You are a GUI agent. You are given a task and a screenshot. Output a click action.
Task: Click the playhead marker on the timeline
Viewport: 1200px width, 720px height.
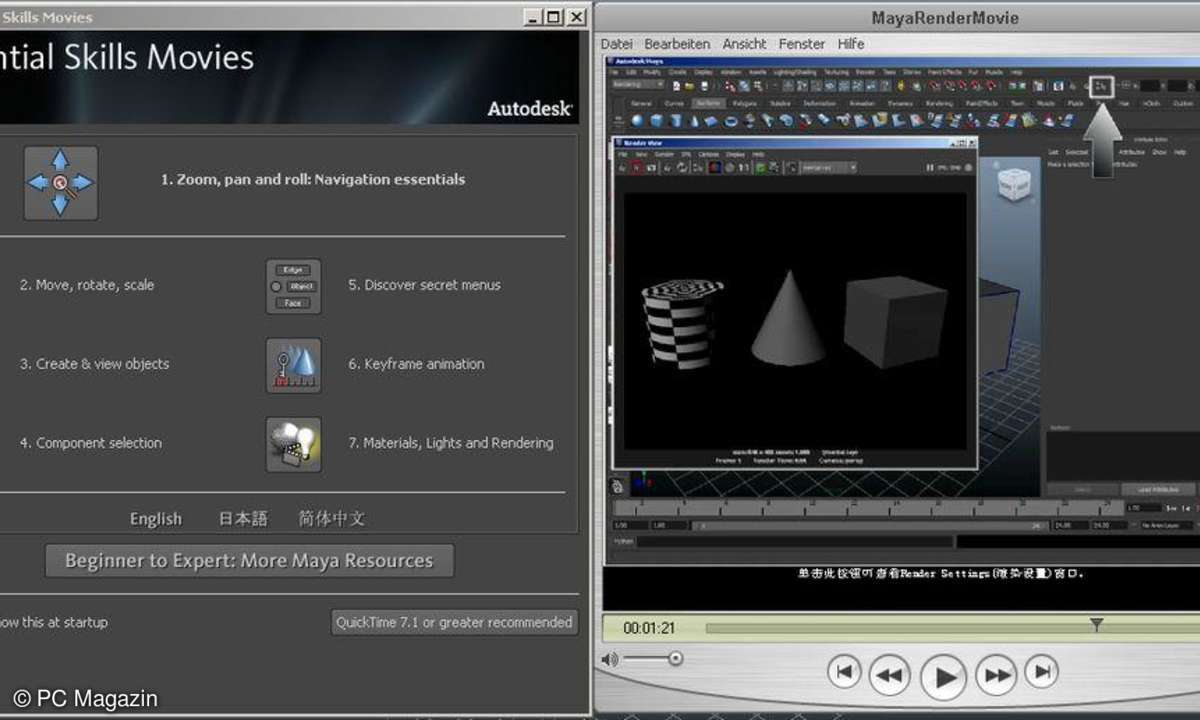1096,625
